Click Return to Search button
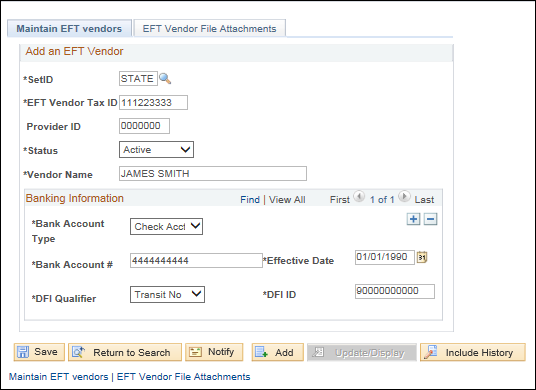Image resolution: width=536 pixels, height=390 pixels. coord(125,352)
